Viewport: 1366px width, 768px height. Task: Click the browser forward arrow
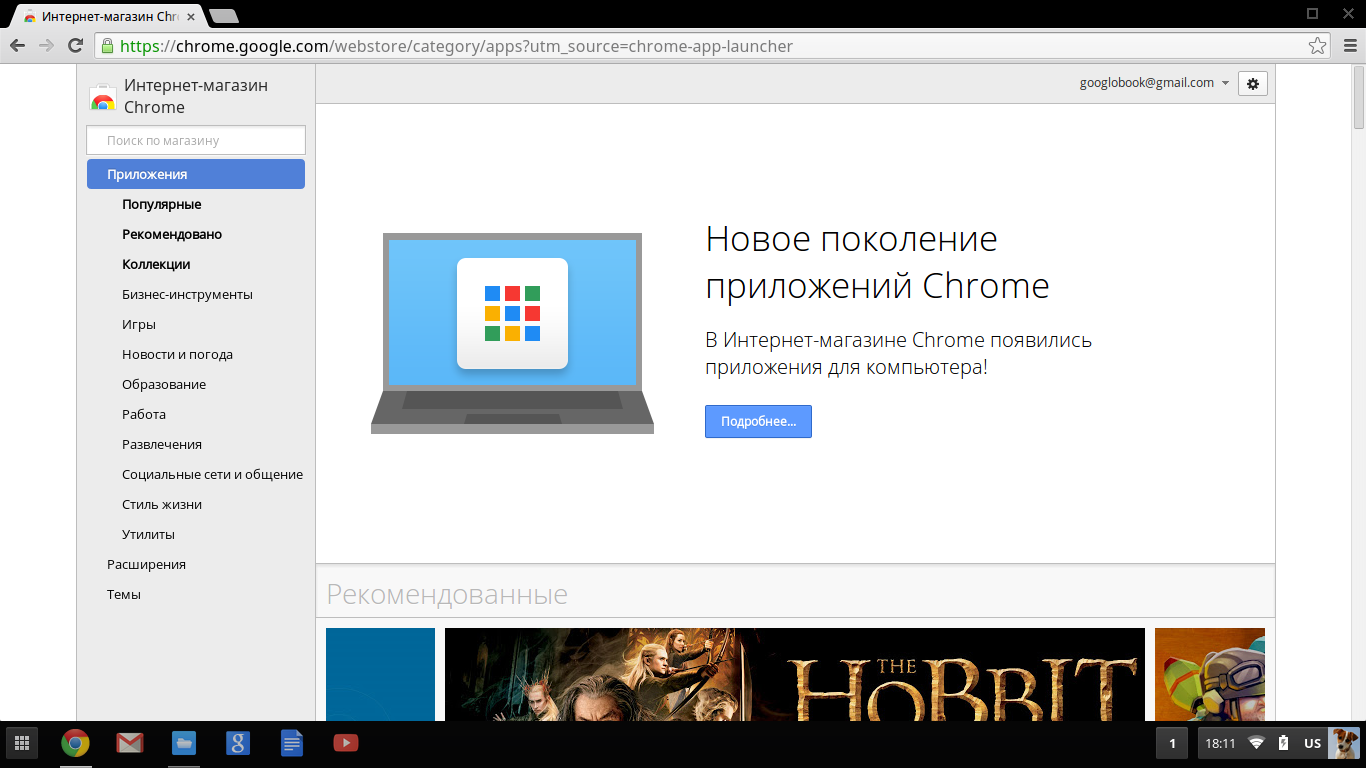(x=46, y=46)
